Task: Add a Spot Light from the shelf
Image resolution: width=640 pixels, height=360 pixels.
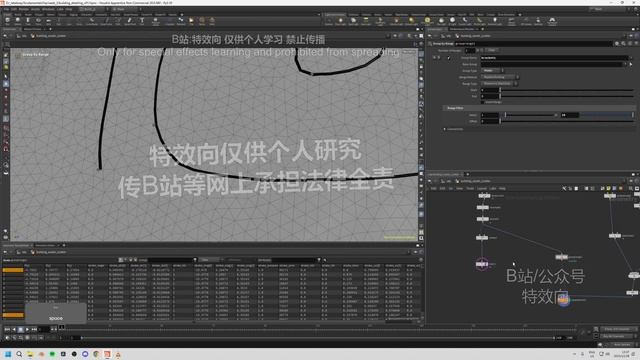Action: [353, 21]
